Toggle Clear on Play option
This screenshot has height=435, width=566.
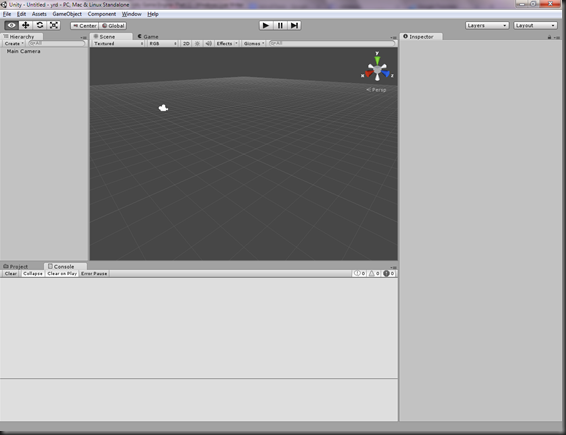point(62,274)
